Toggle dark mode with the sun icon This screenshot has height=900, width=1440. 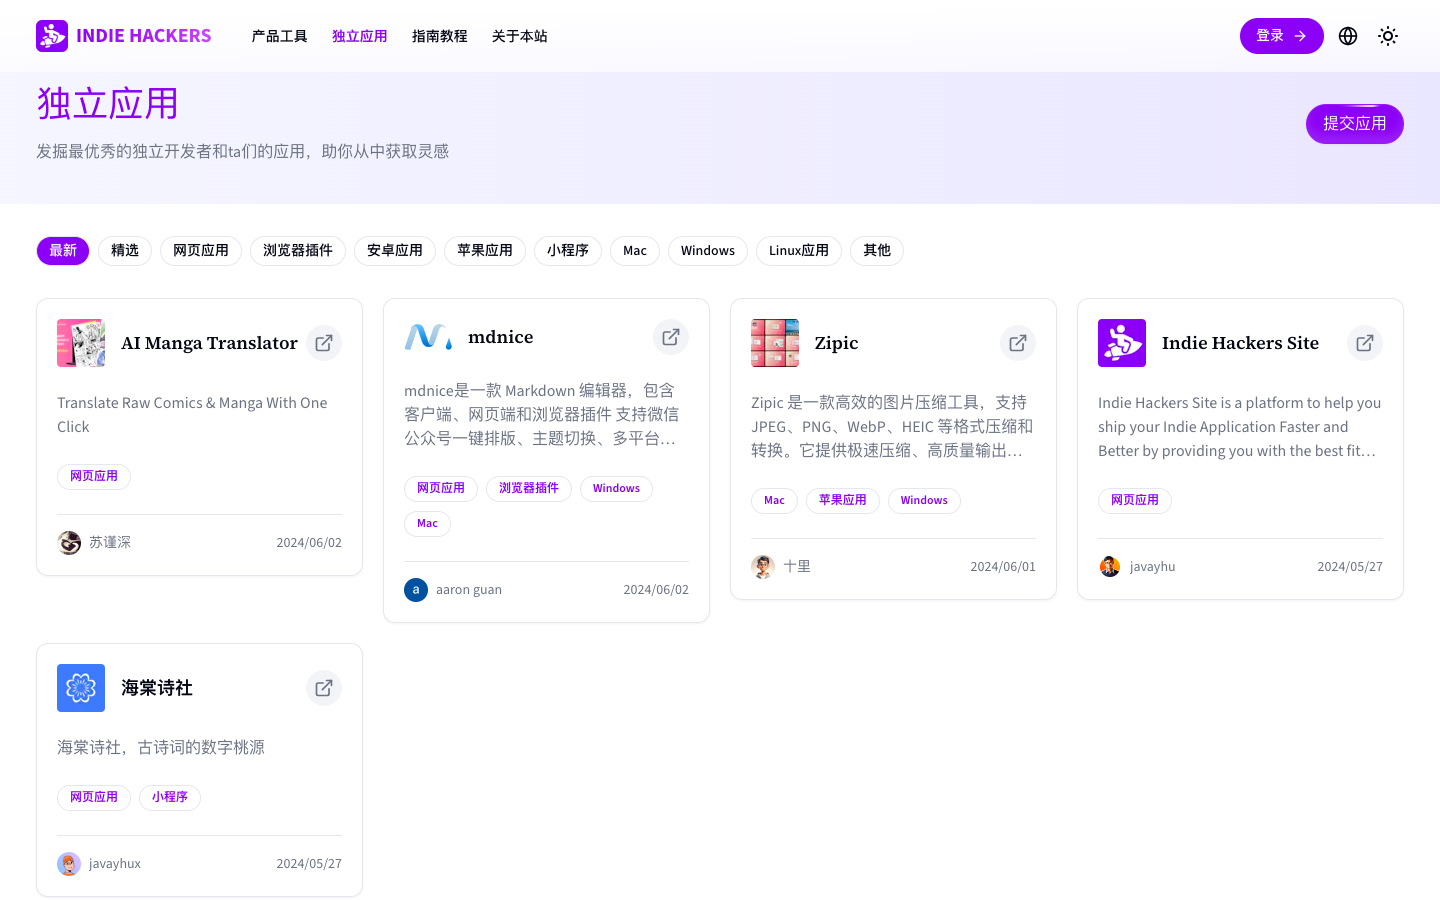tap(1388, 35)
